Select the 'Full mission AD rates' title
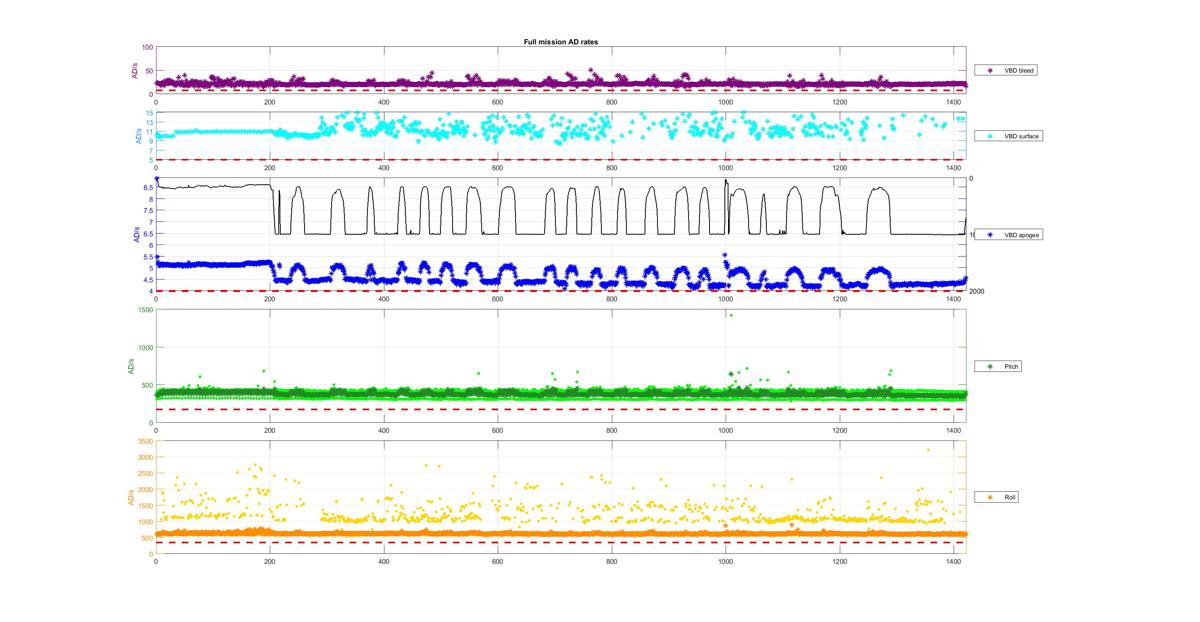The height and width of the screenshot is (622, 1200). pos(561,41)
